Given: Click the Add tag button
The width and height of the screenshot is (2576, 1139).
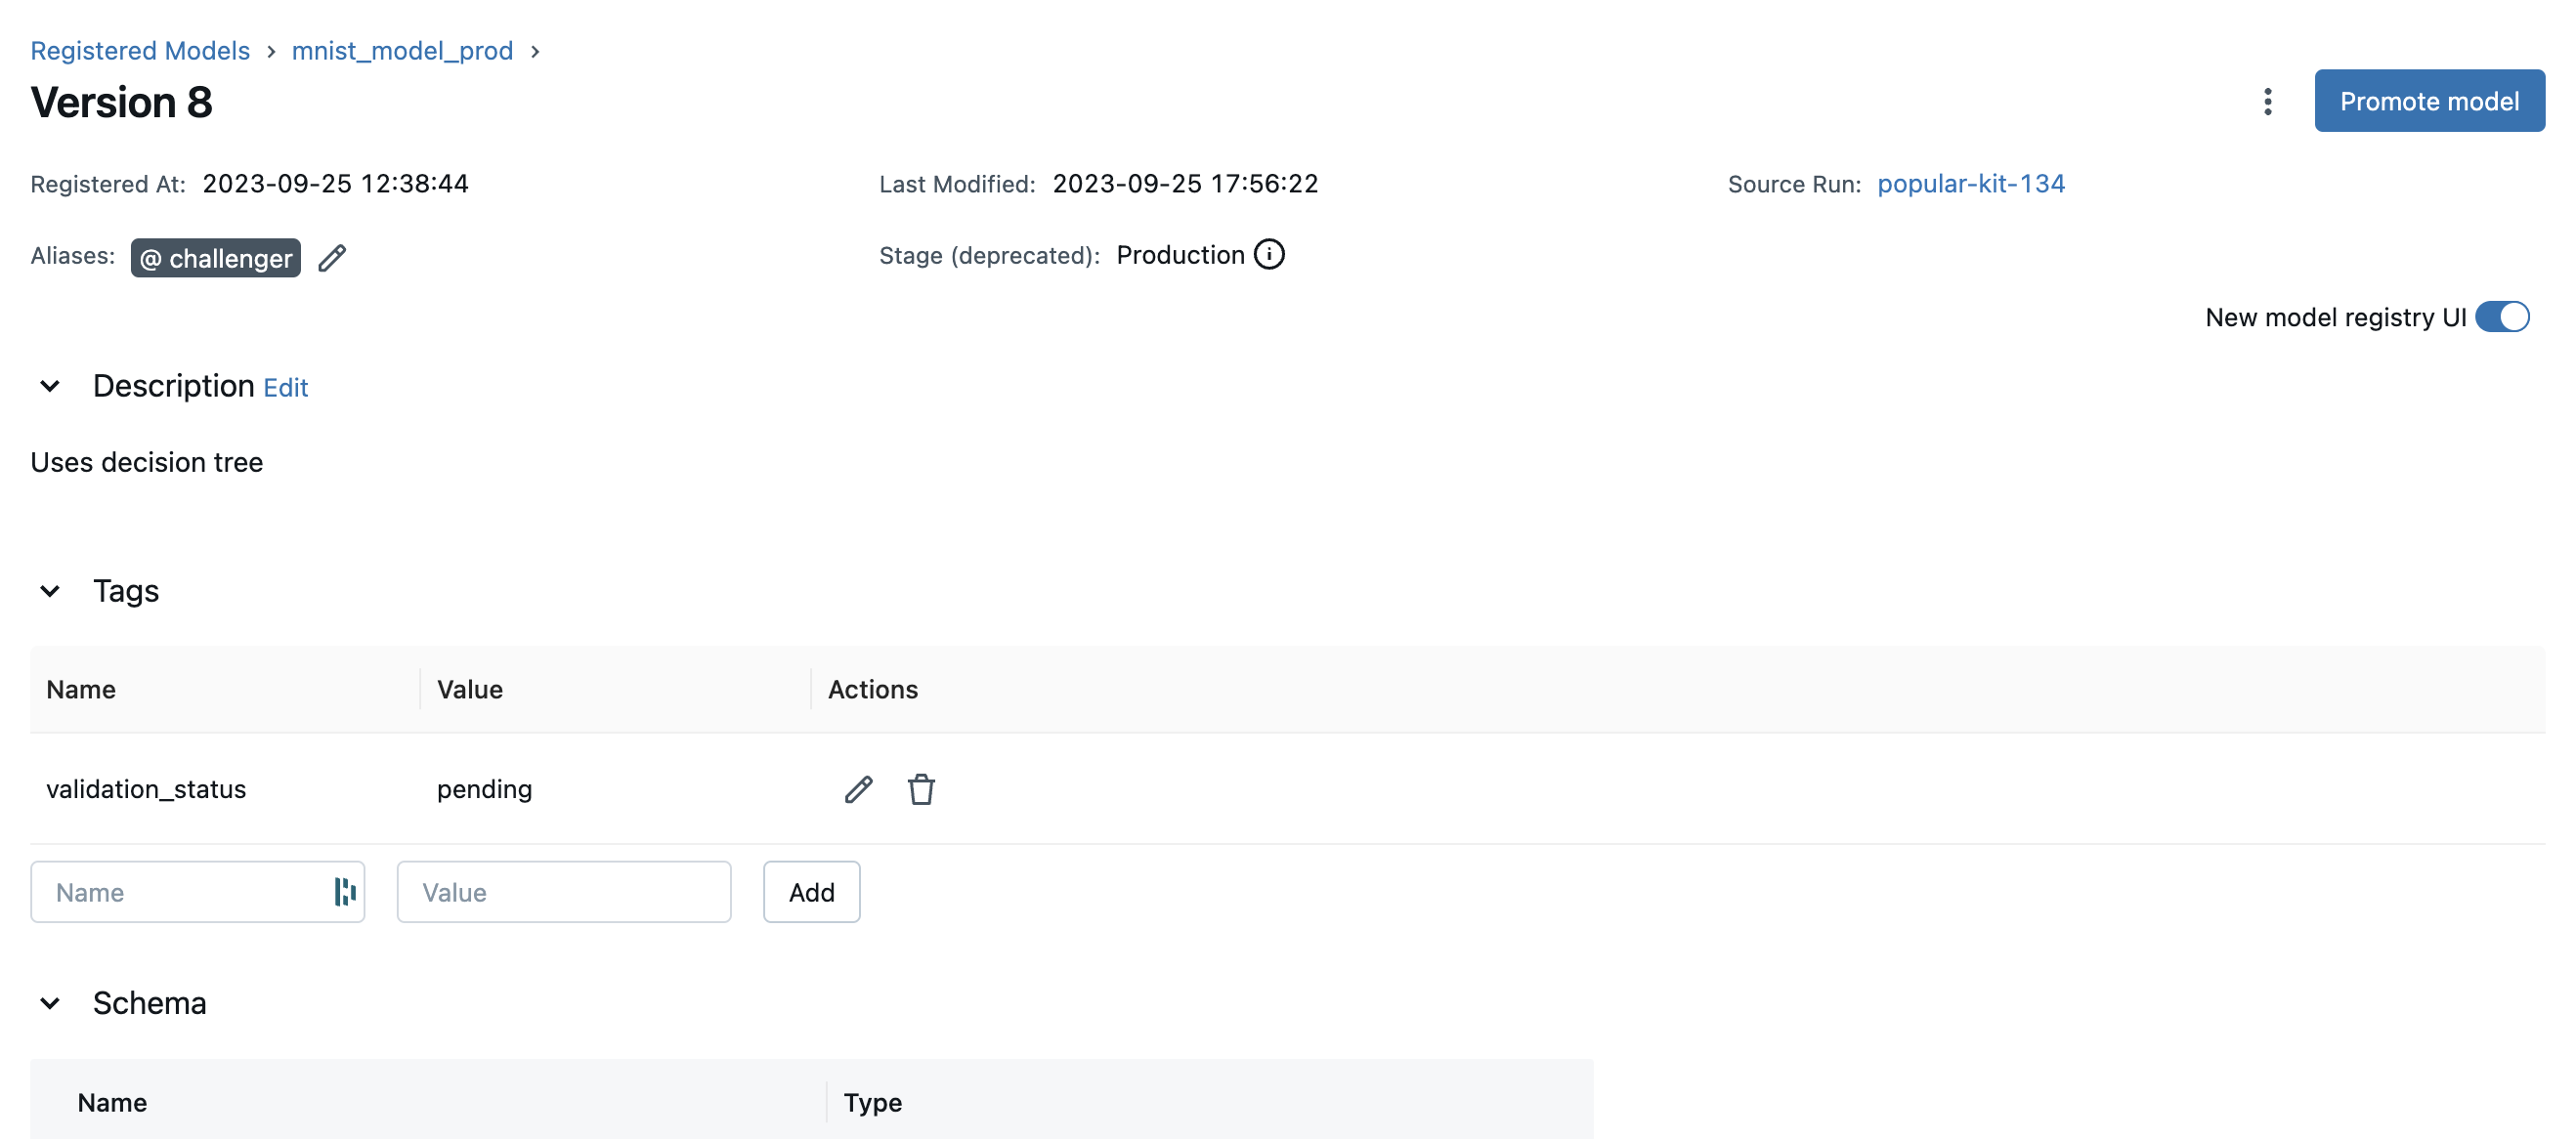Looking at the screenshot, I should 810,893.
